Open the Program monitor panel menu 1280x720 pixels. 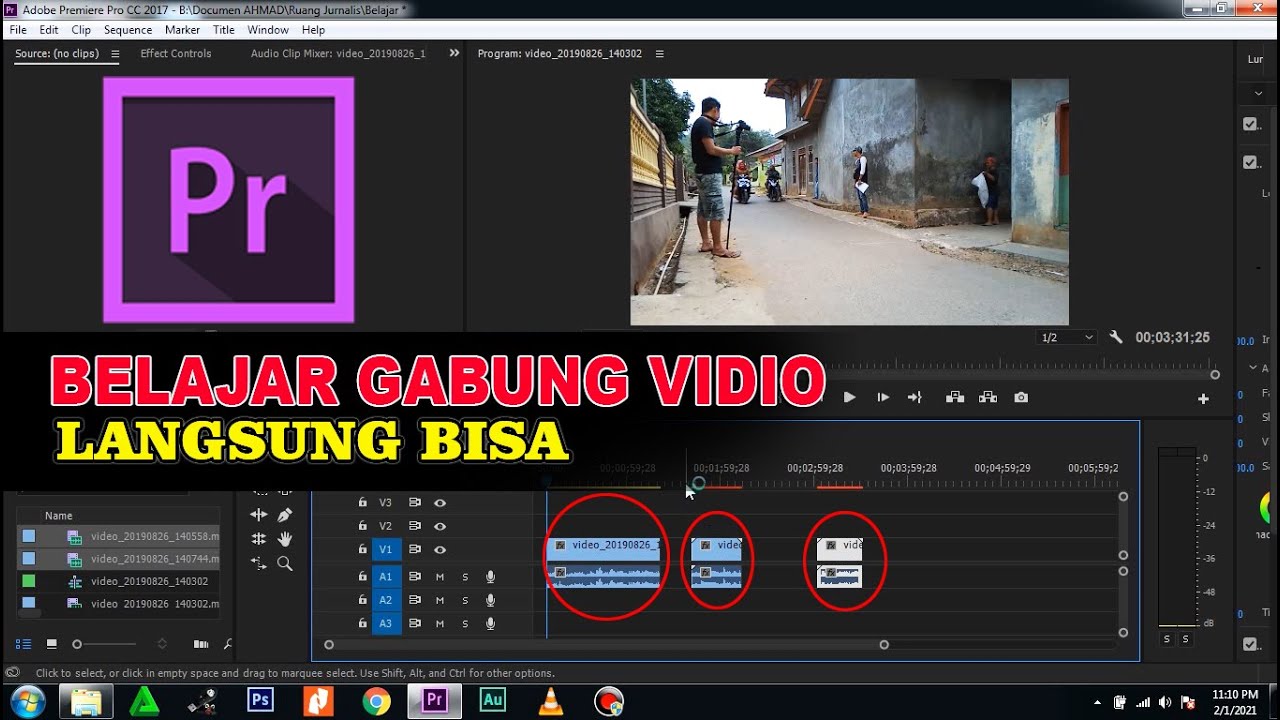pyautogui.click(x=659, y=54)
